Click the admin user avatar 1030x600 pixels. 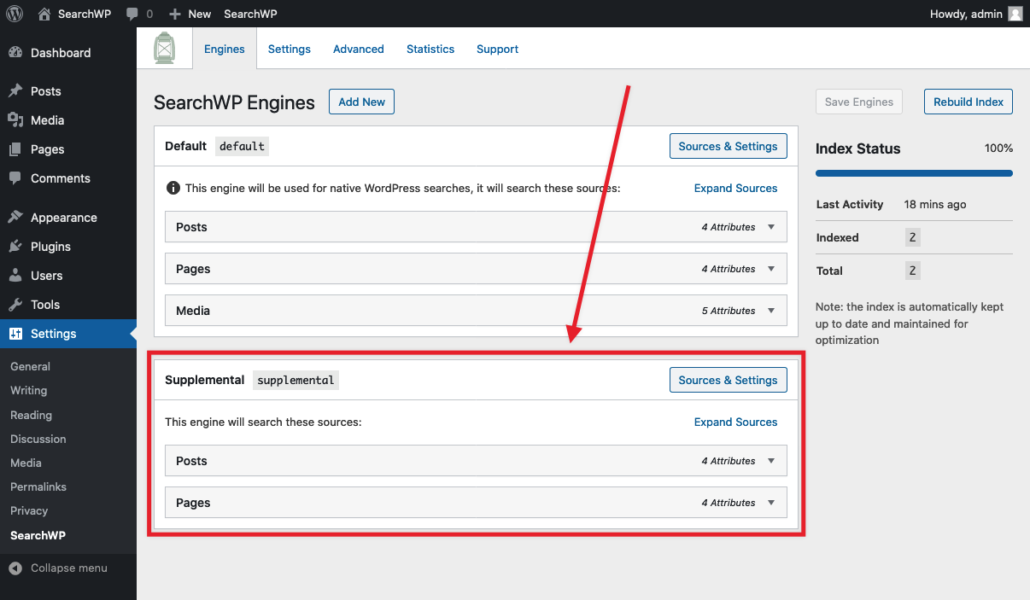pyautogui.click(x=1015, y=14)
